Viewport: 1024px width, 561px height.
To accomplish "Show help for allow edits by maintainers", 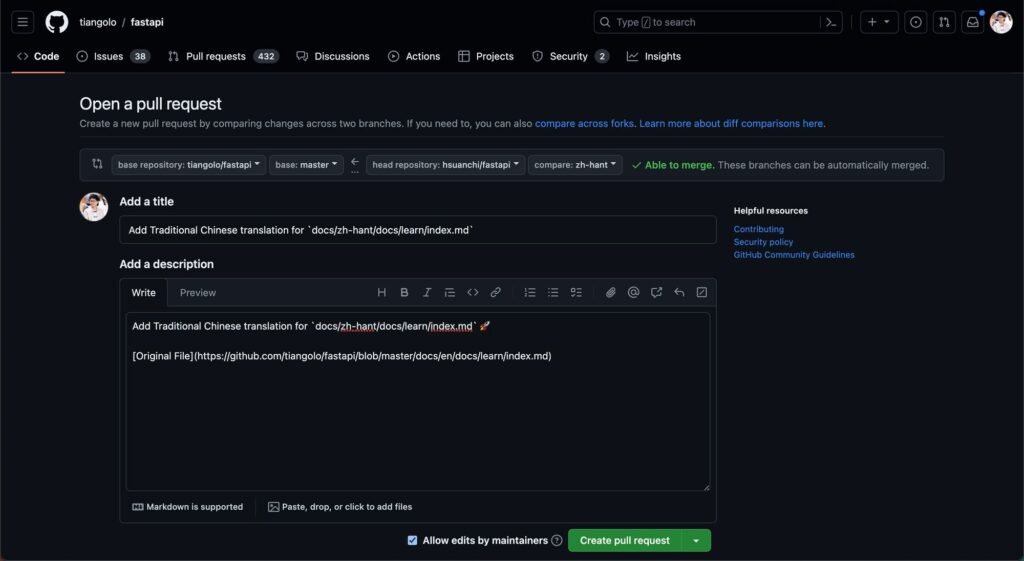I will (556, 540).
